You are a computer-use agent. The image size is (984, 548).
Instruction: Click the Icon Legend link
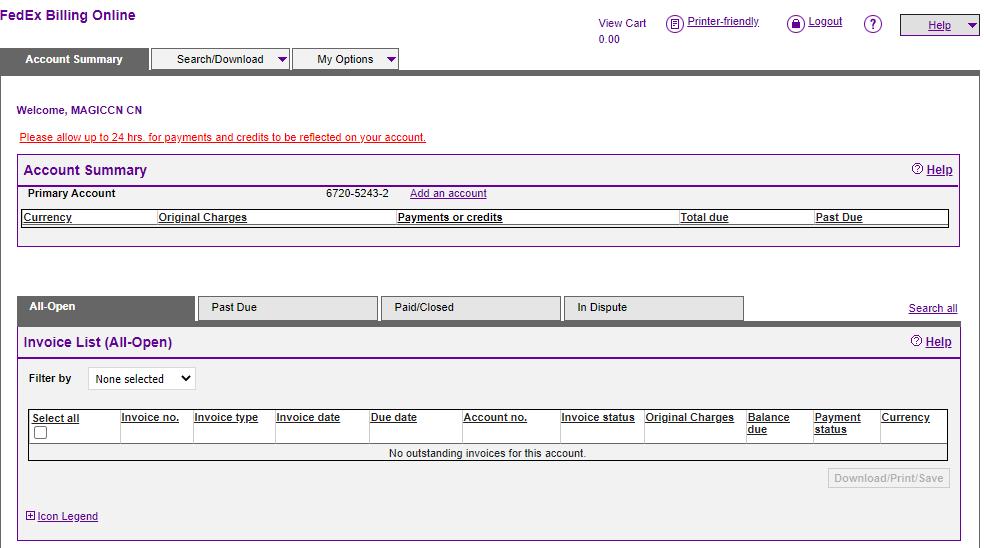[x=68, y=516]
